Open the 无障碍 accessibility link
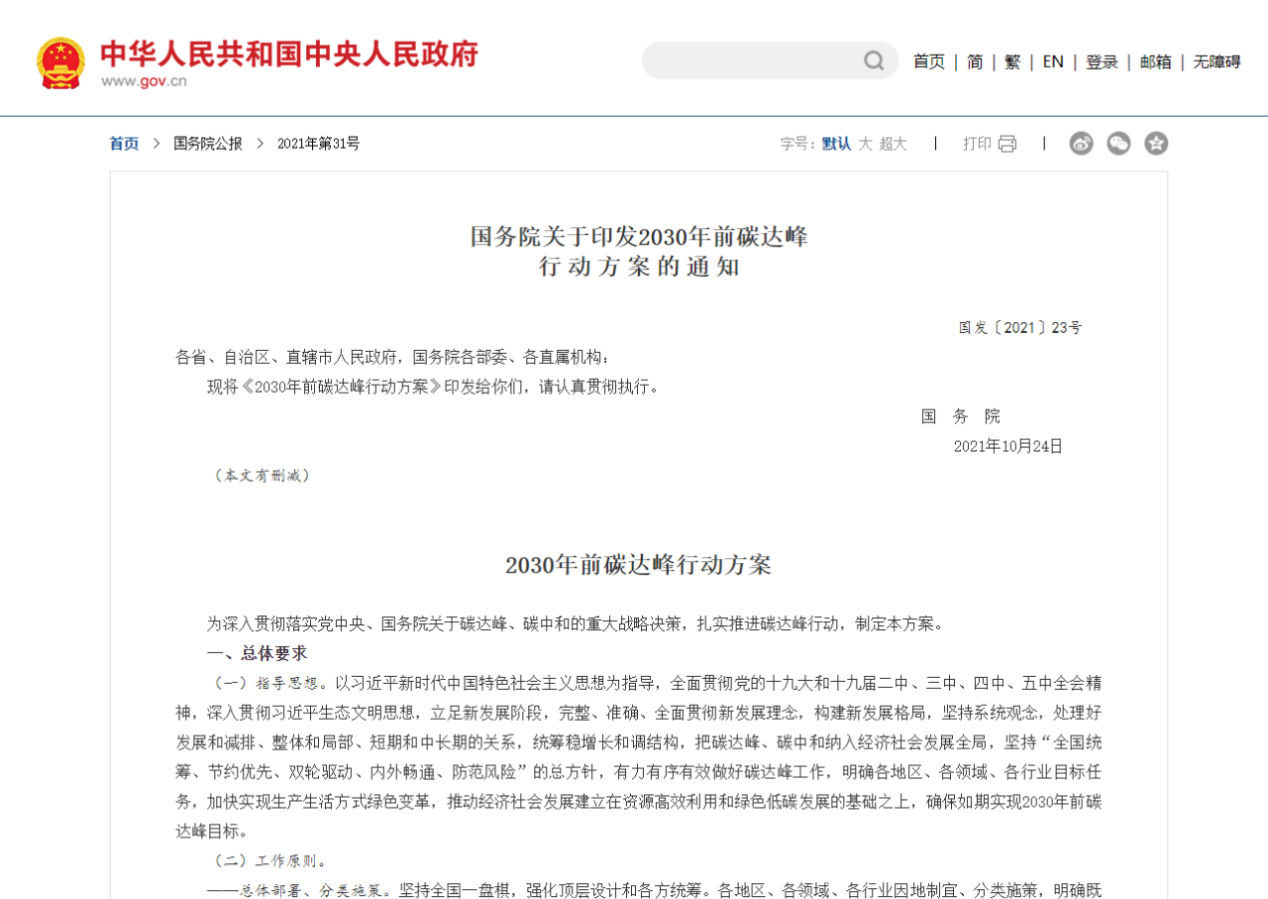This screenshot has height=899, width=1268. (1216, 62)
